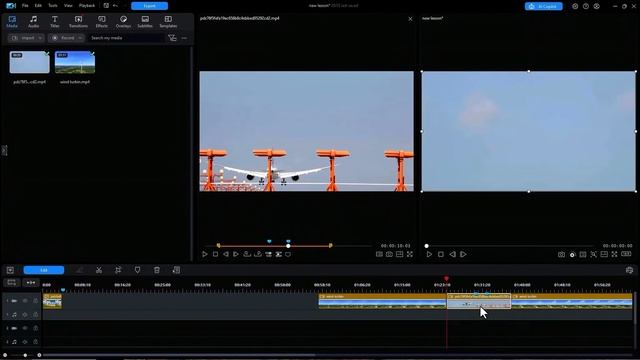Step to previous frame in source preview
This screenshot has height=360, width=640.
tap(226, 254)
